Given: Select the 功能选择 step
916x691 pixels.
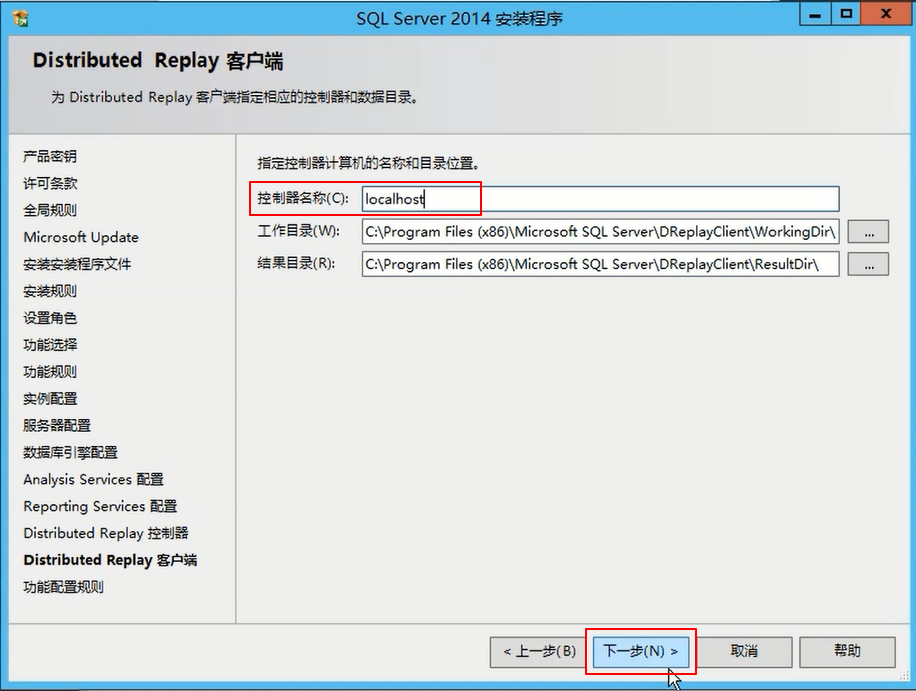Looking at the screenshot, I should tap(50, 345).
